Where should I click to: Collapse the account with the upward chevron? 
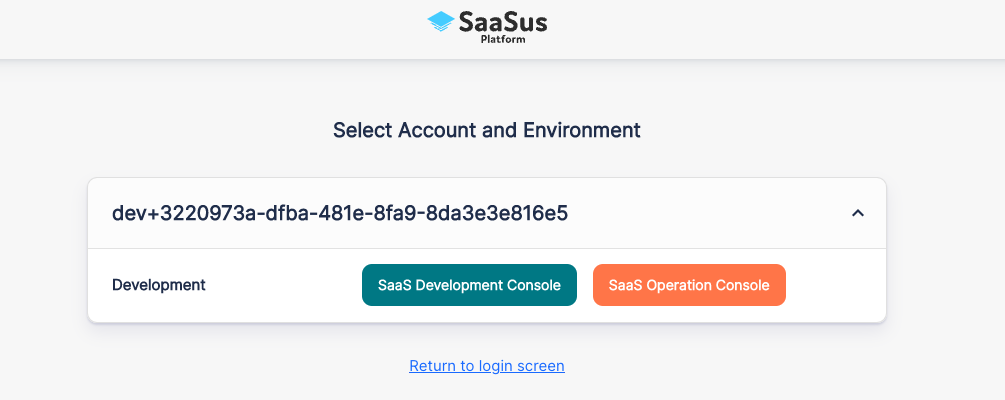858,213
